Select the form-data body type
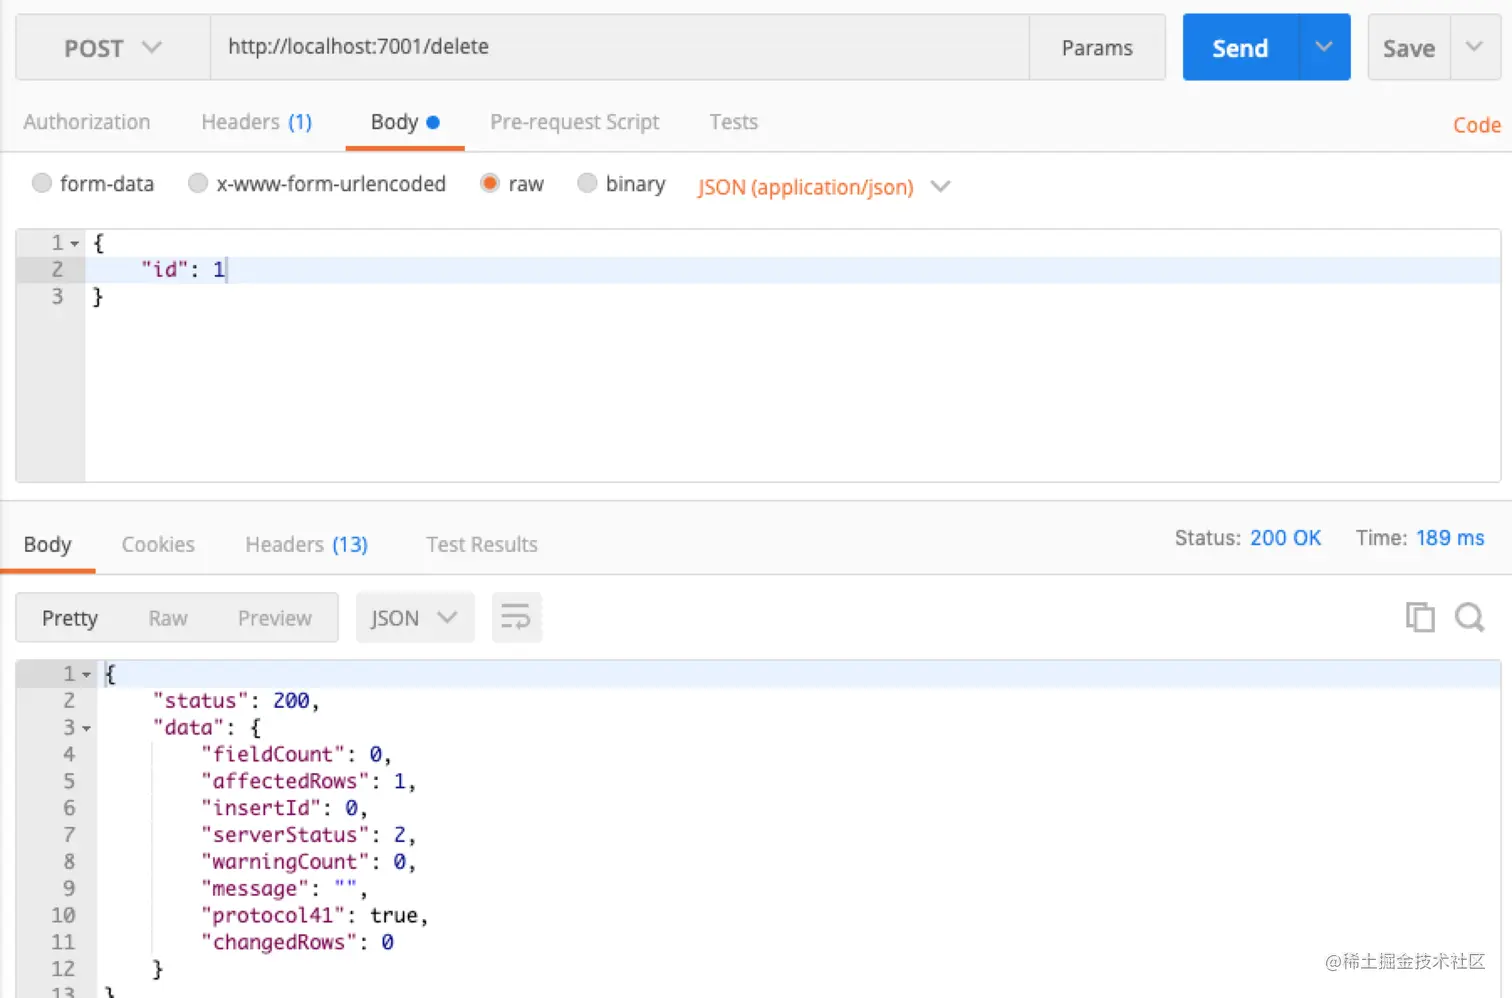1512x998 pixels. pyautogui.click(x=42, y=183)
